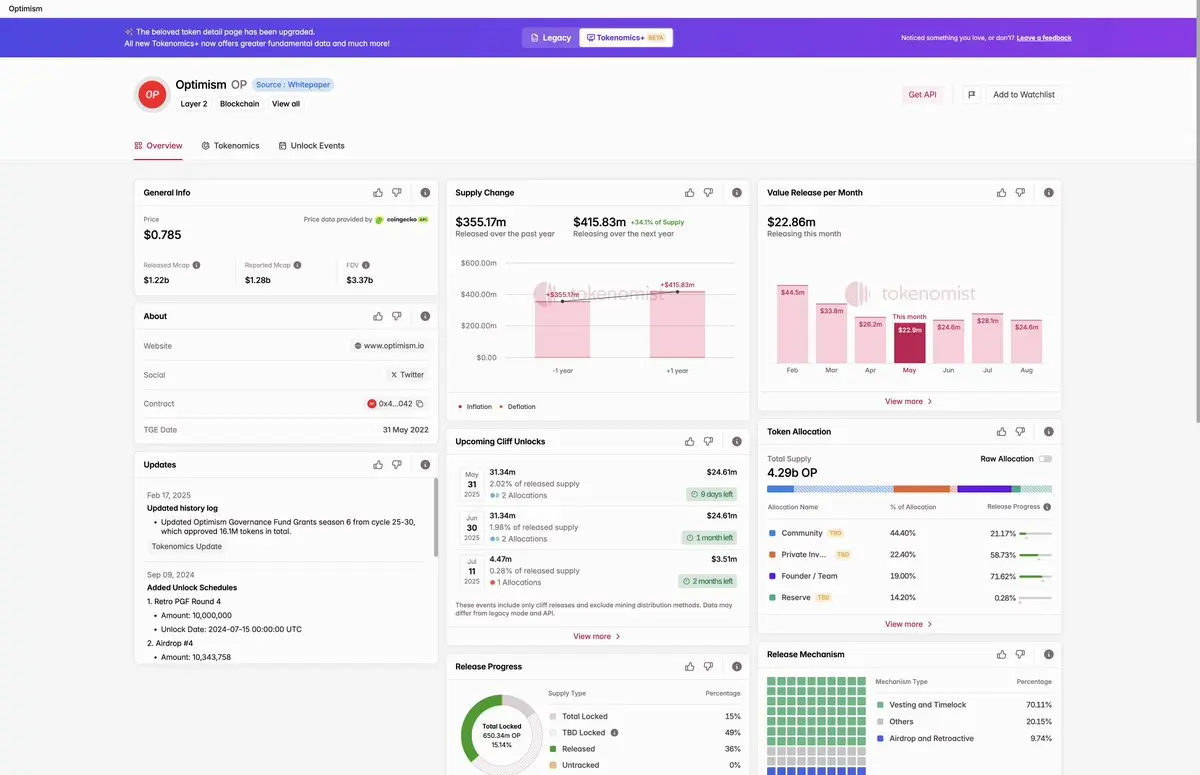
Task: Open the Unlock Events tab
Action: click(311, 146)
